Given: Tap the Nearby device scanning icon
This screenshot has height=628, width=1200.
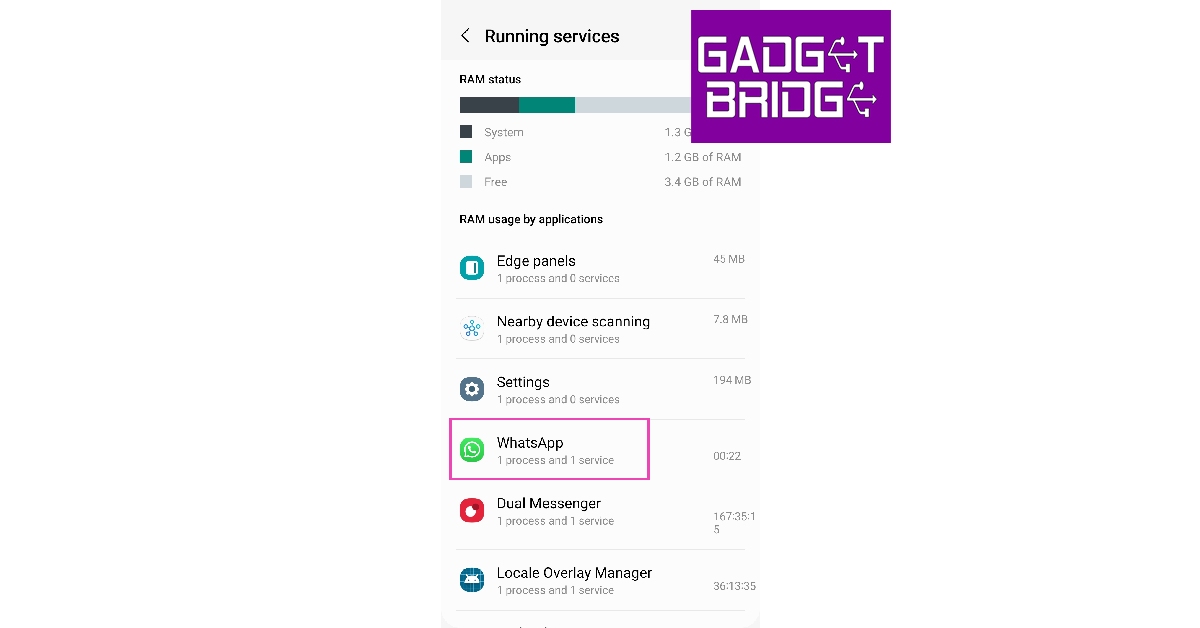Looking at the screenshot, I should click(x=472, y=329).
